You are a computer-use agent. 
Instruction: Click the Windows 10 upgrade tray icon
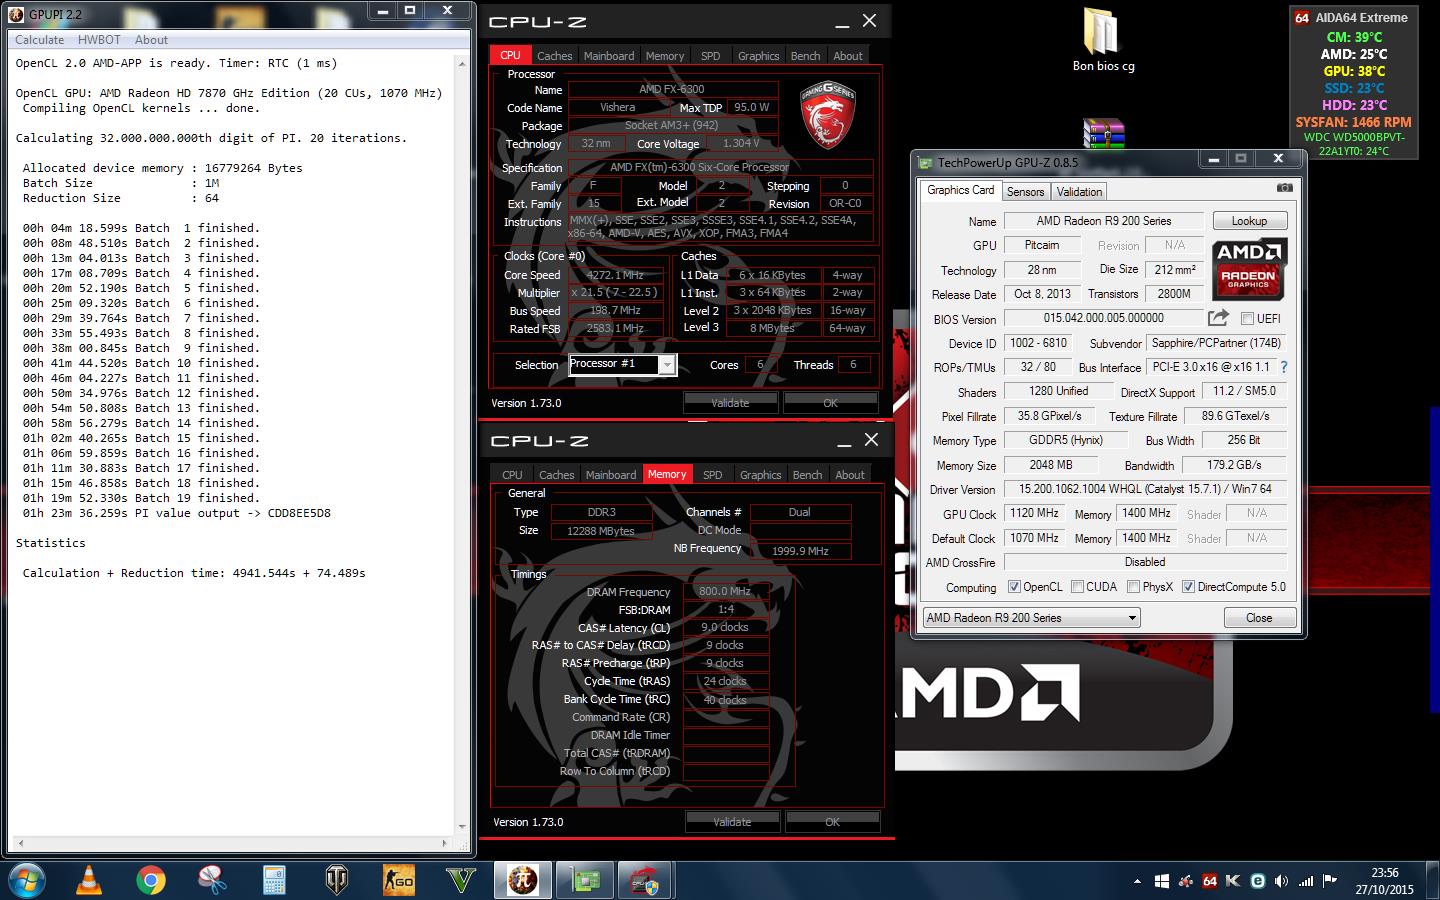click(1161, 881)
